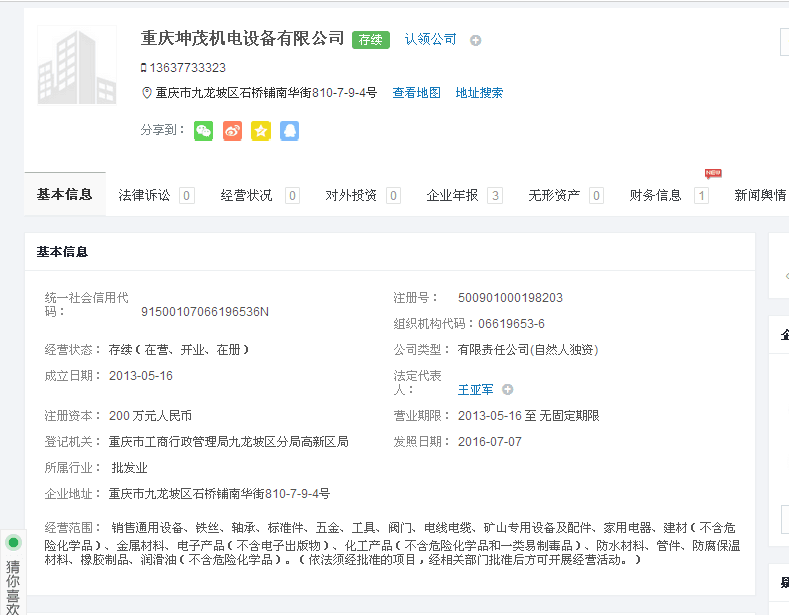This screenshot has height=615, width=789.
Task: Click the 认领公司 link
Action: tap(430, 40)
